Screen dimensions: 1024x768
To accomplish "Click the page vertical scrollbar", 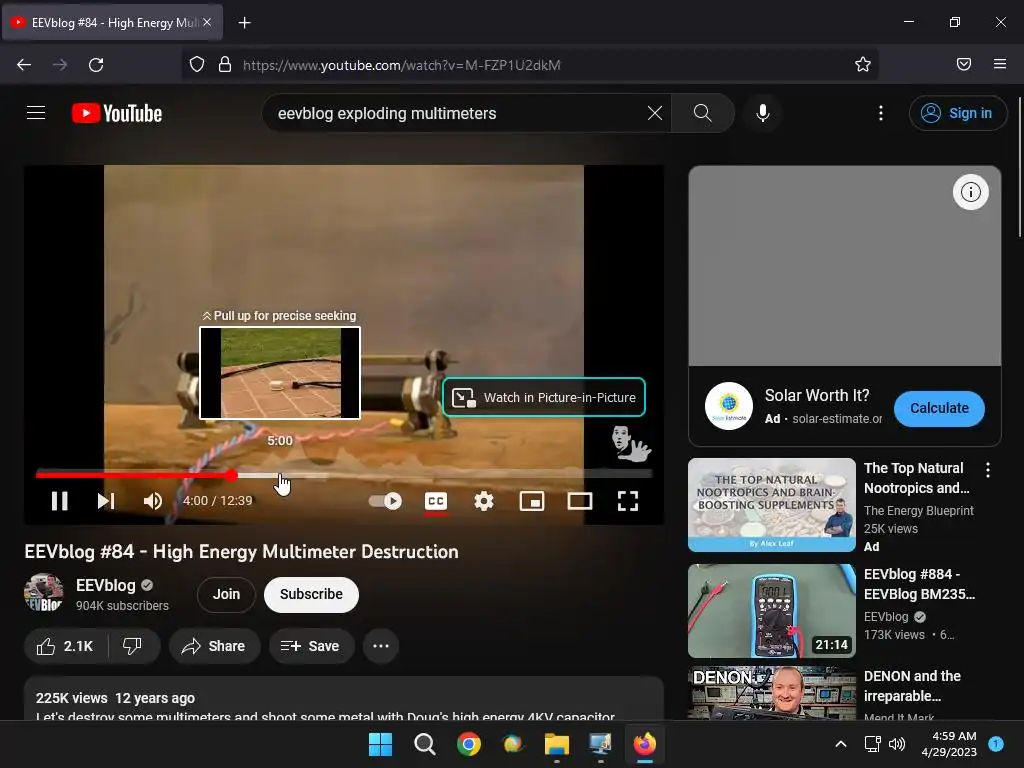I will pyautogui.click(x=1019, y=168).
